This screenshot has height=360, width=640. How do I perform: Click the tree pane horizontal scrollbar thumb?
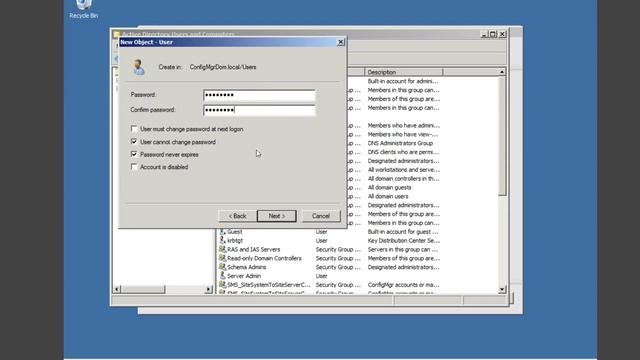(x=143, y=289)
